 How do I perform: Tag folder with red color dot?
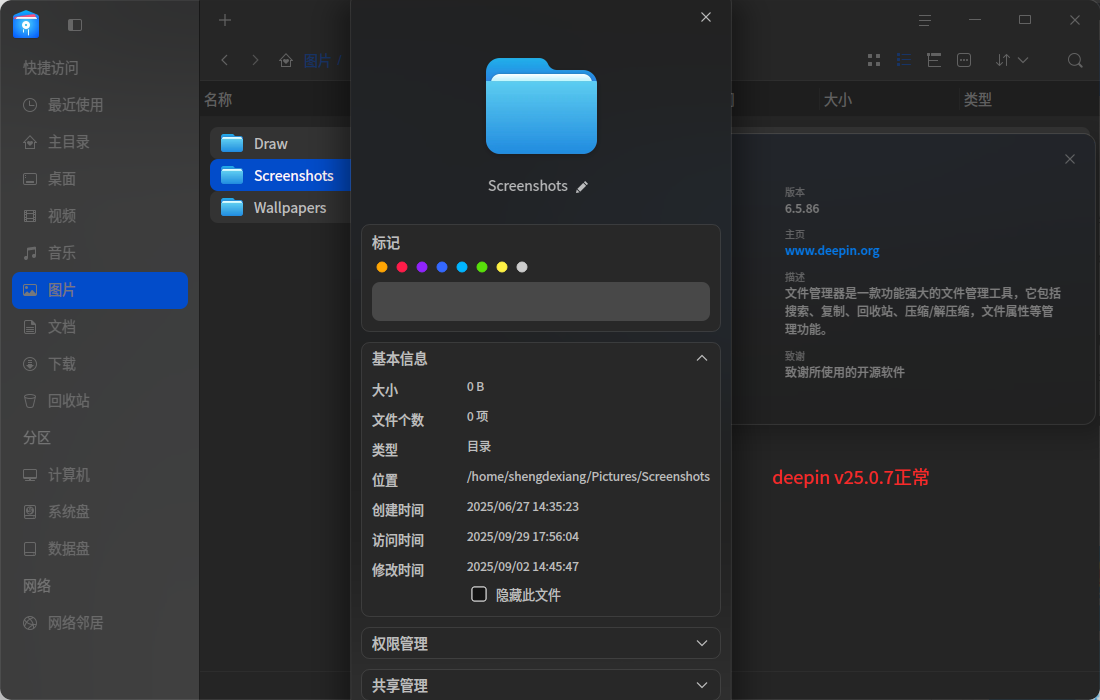click(402, 267)
